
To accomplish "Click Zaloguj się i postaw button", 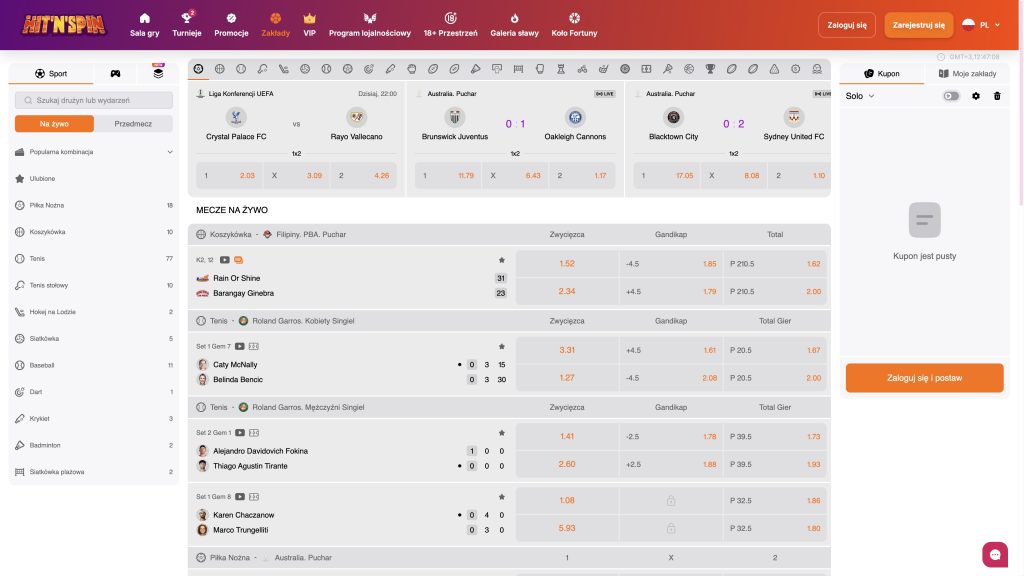I will pos(924,378).
